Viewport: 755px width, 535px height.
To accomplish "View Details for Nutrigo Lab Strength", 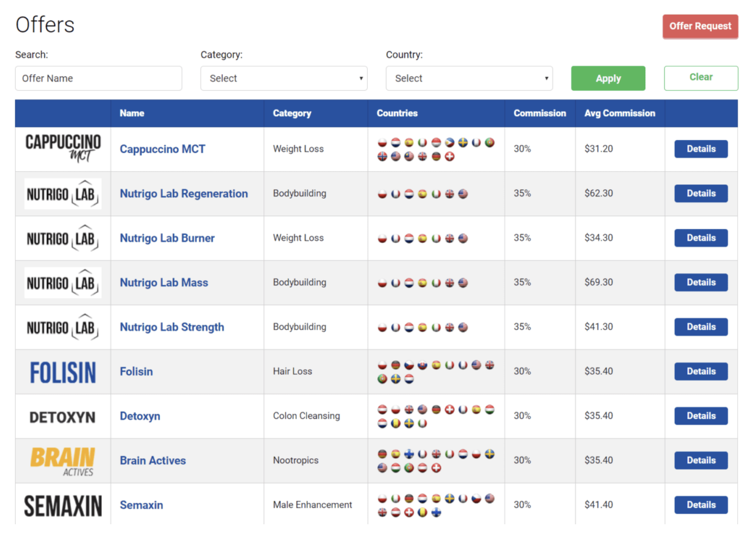I will click(x=701, y=326).
